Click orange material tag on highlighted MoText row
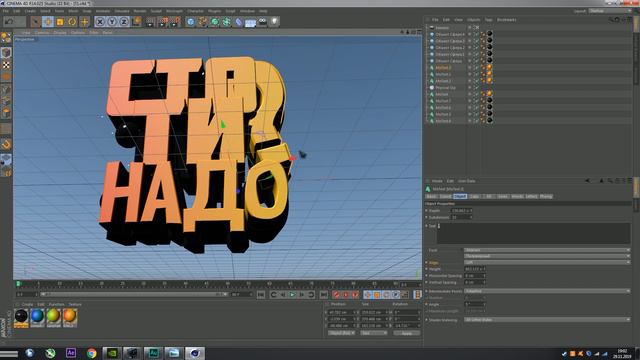Image resolution: width=640 pixels, height=360 pixels. click(489, 68)
